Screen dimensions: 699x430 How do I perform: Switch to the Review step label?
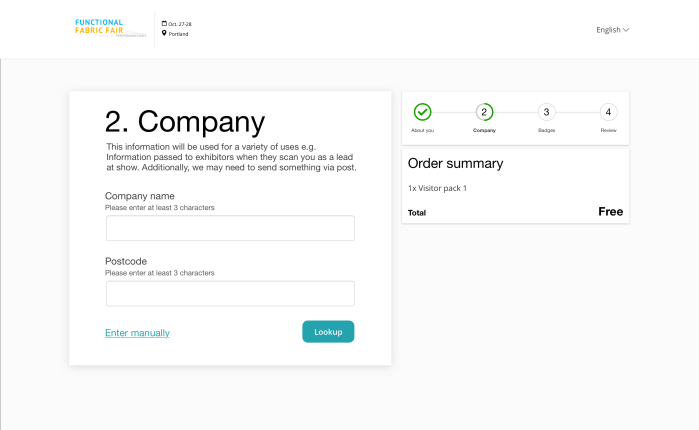point(609,131)
